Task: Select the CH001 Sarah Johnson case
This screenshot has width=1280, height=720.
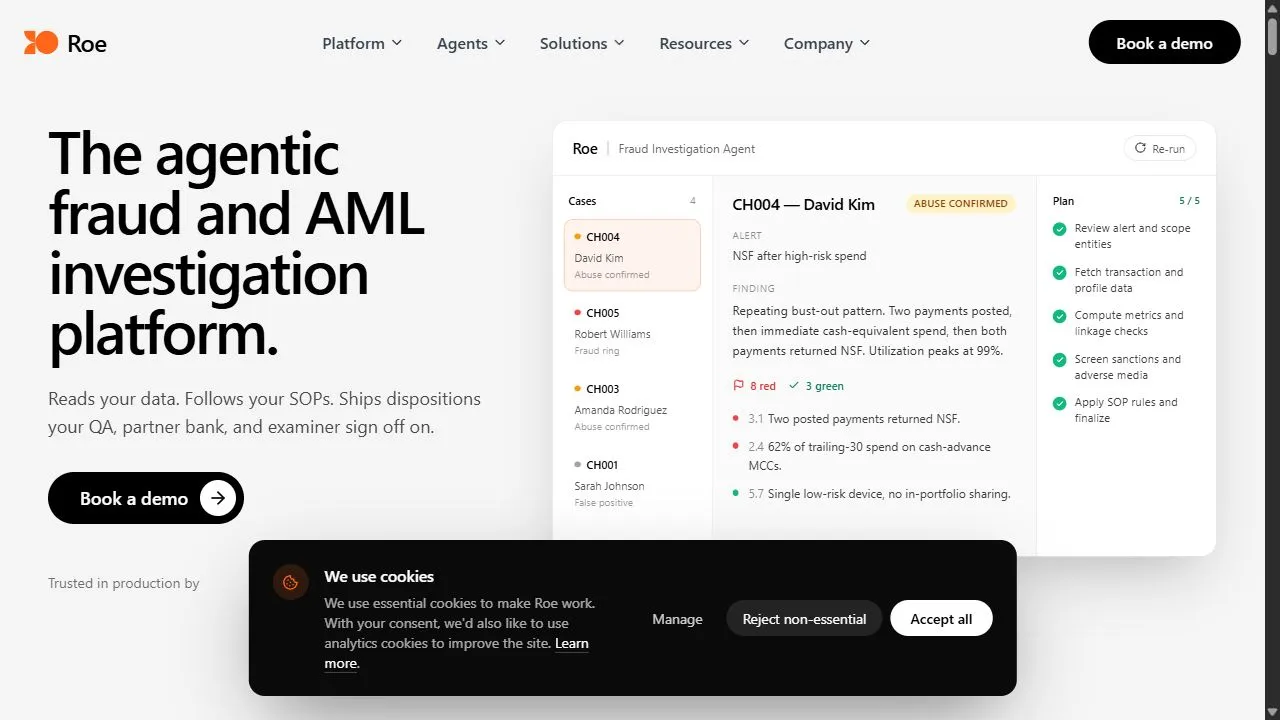Action: 632,483
